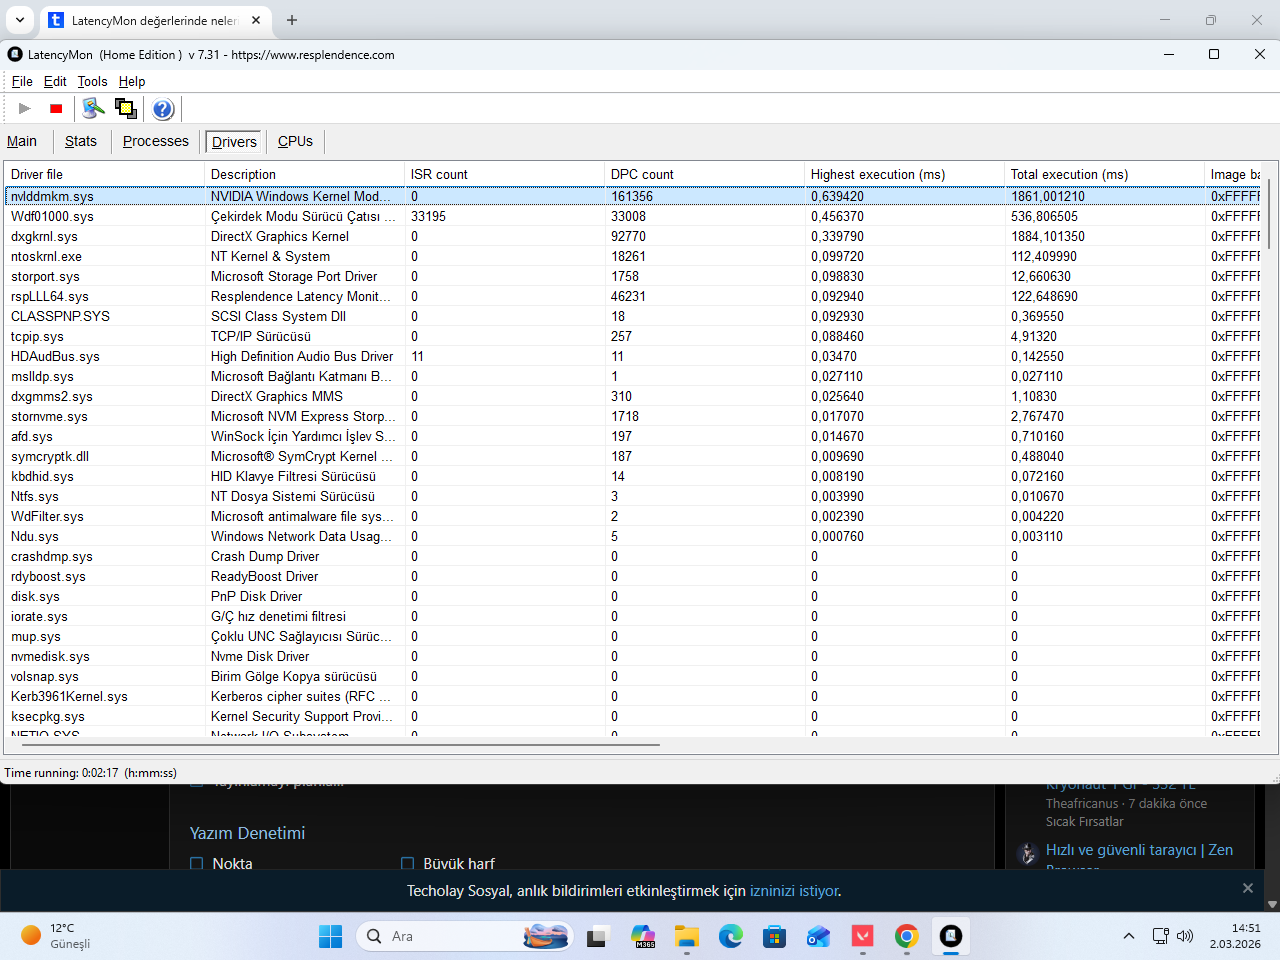Open a new Chrome tab
Image resolution: width=1280 pixels, height=960 pixels.
pyautogui.click(x=292, y=20)
